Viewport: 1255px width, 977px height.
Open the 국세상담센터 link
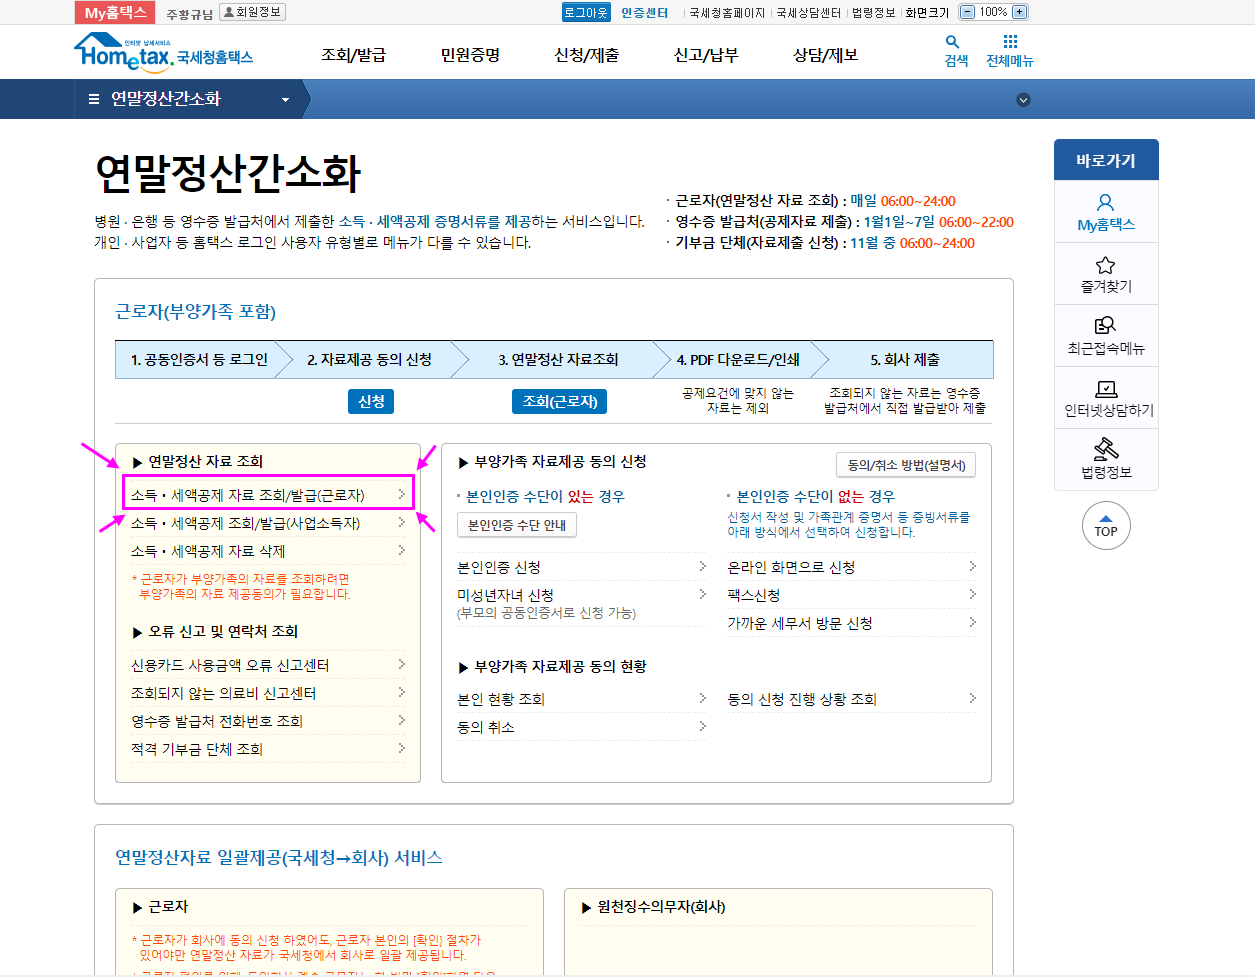pos(809,13)
